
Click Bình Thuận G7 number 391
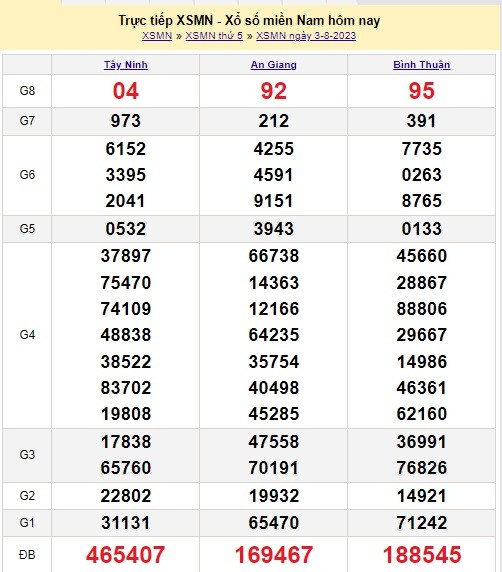(421, 121)
